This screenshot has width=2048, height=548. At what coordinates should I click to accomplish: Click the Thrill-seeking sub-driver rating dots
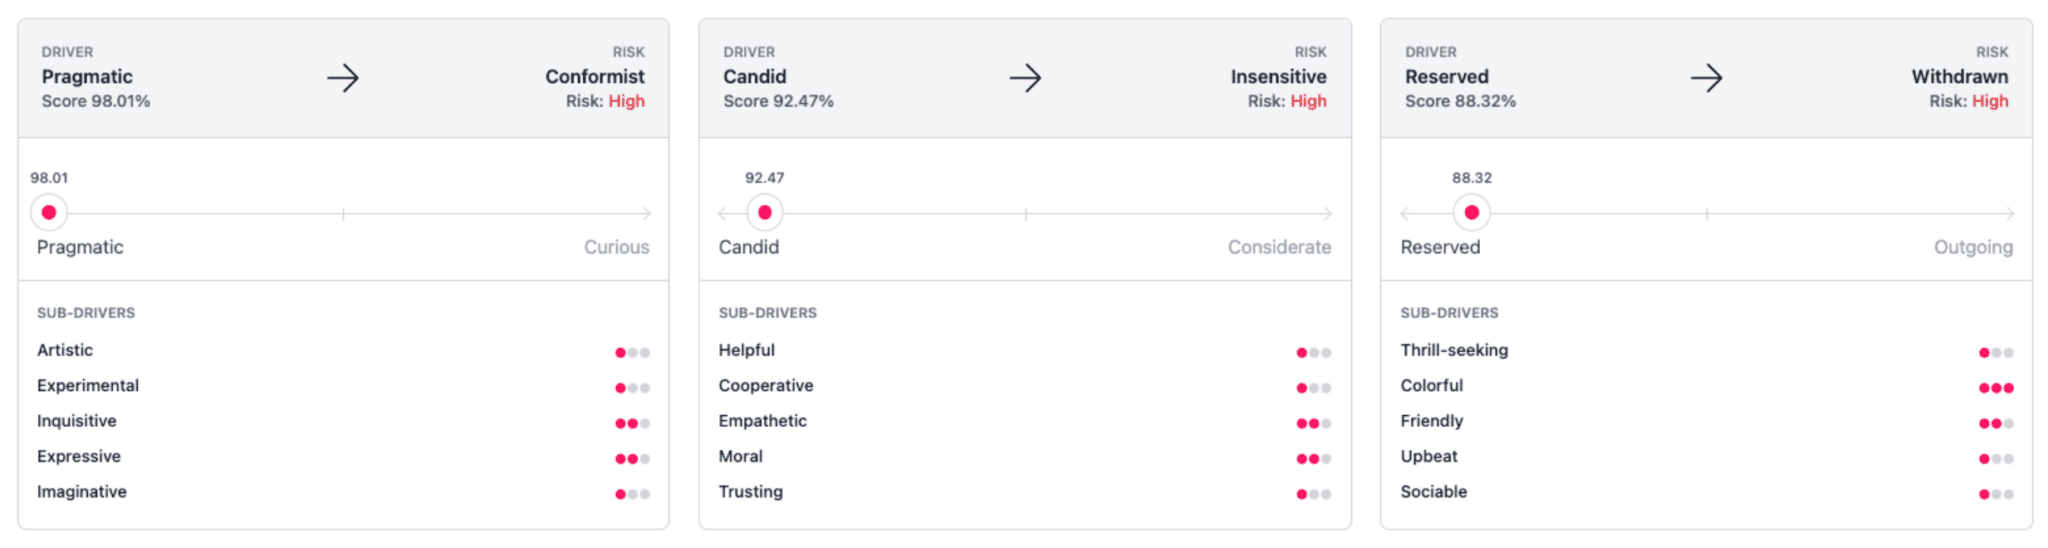tap(1995, 352)
